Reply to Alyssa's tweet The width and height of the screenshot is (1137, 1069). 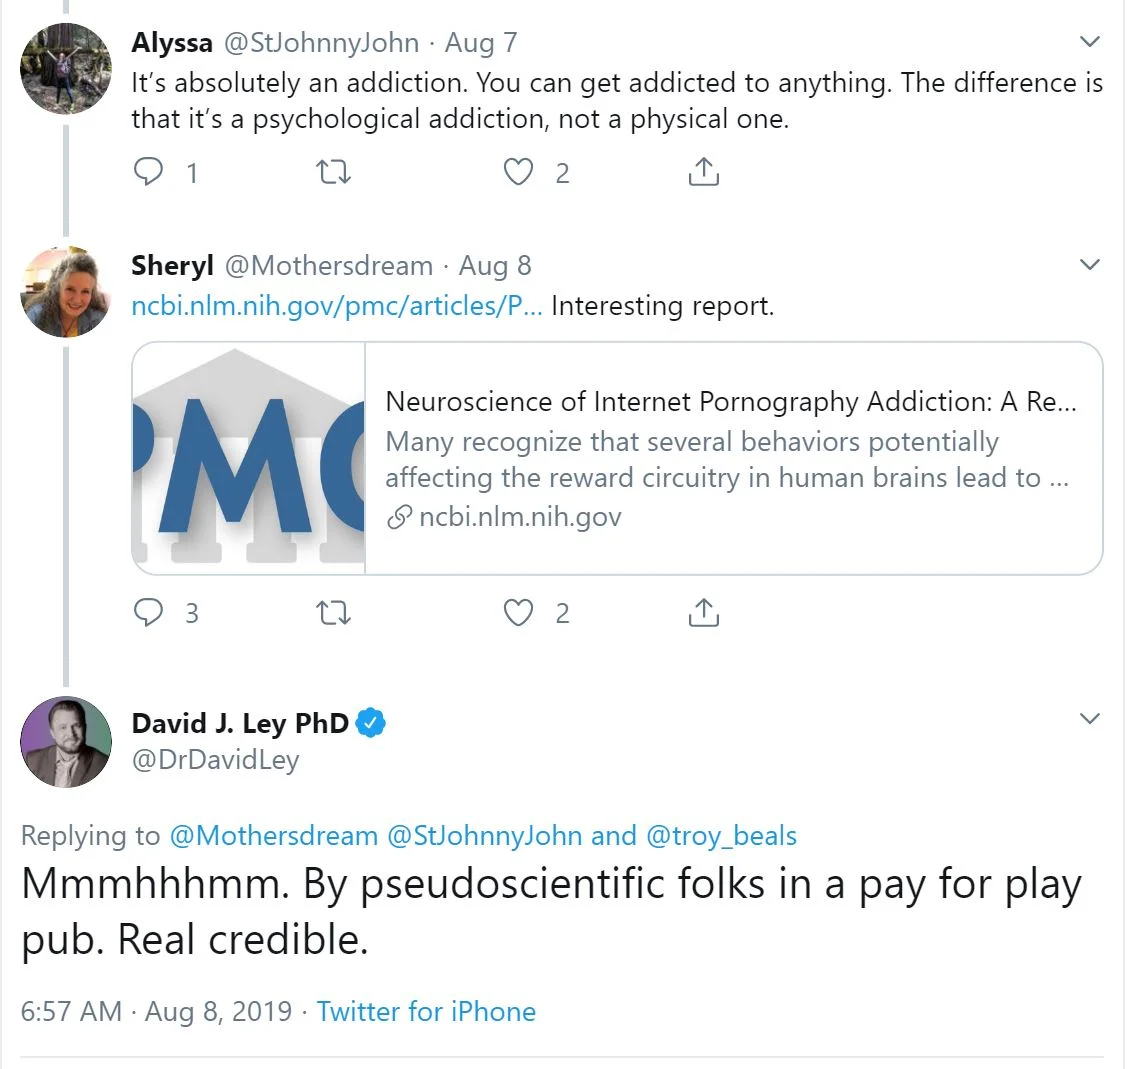point(149,172)
